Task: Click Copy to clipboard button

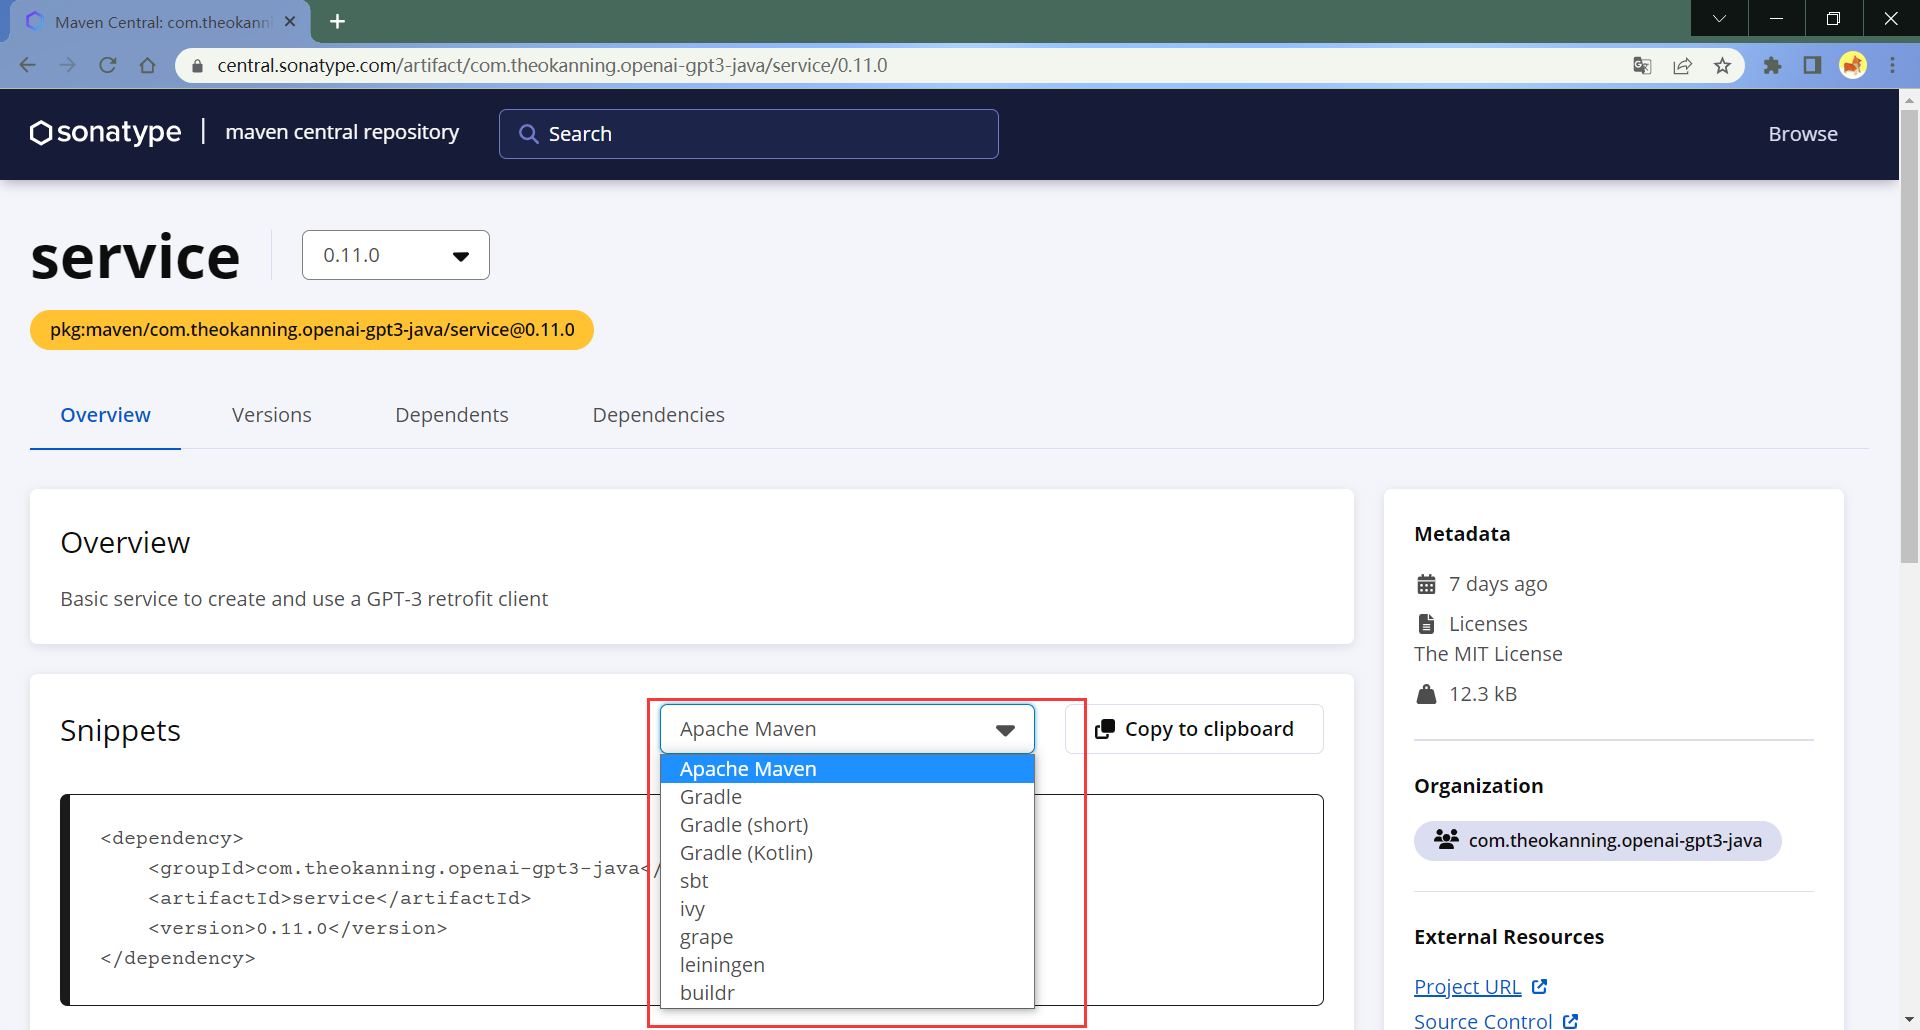Action: pos(1194,729)
